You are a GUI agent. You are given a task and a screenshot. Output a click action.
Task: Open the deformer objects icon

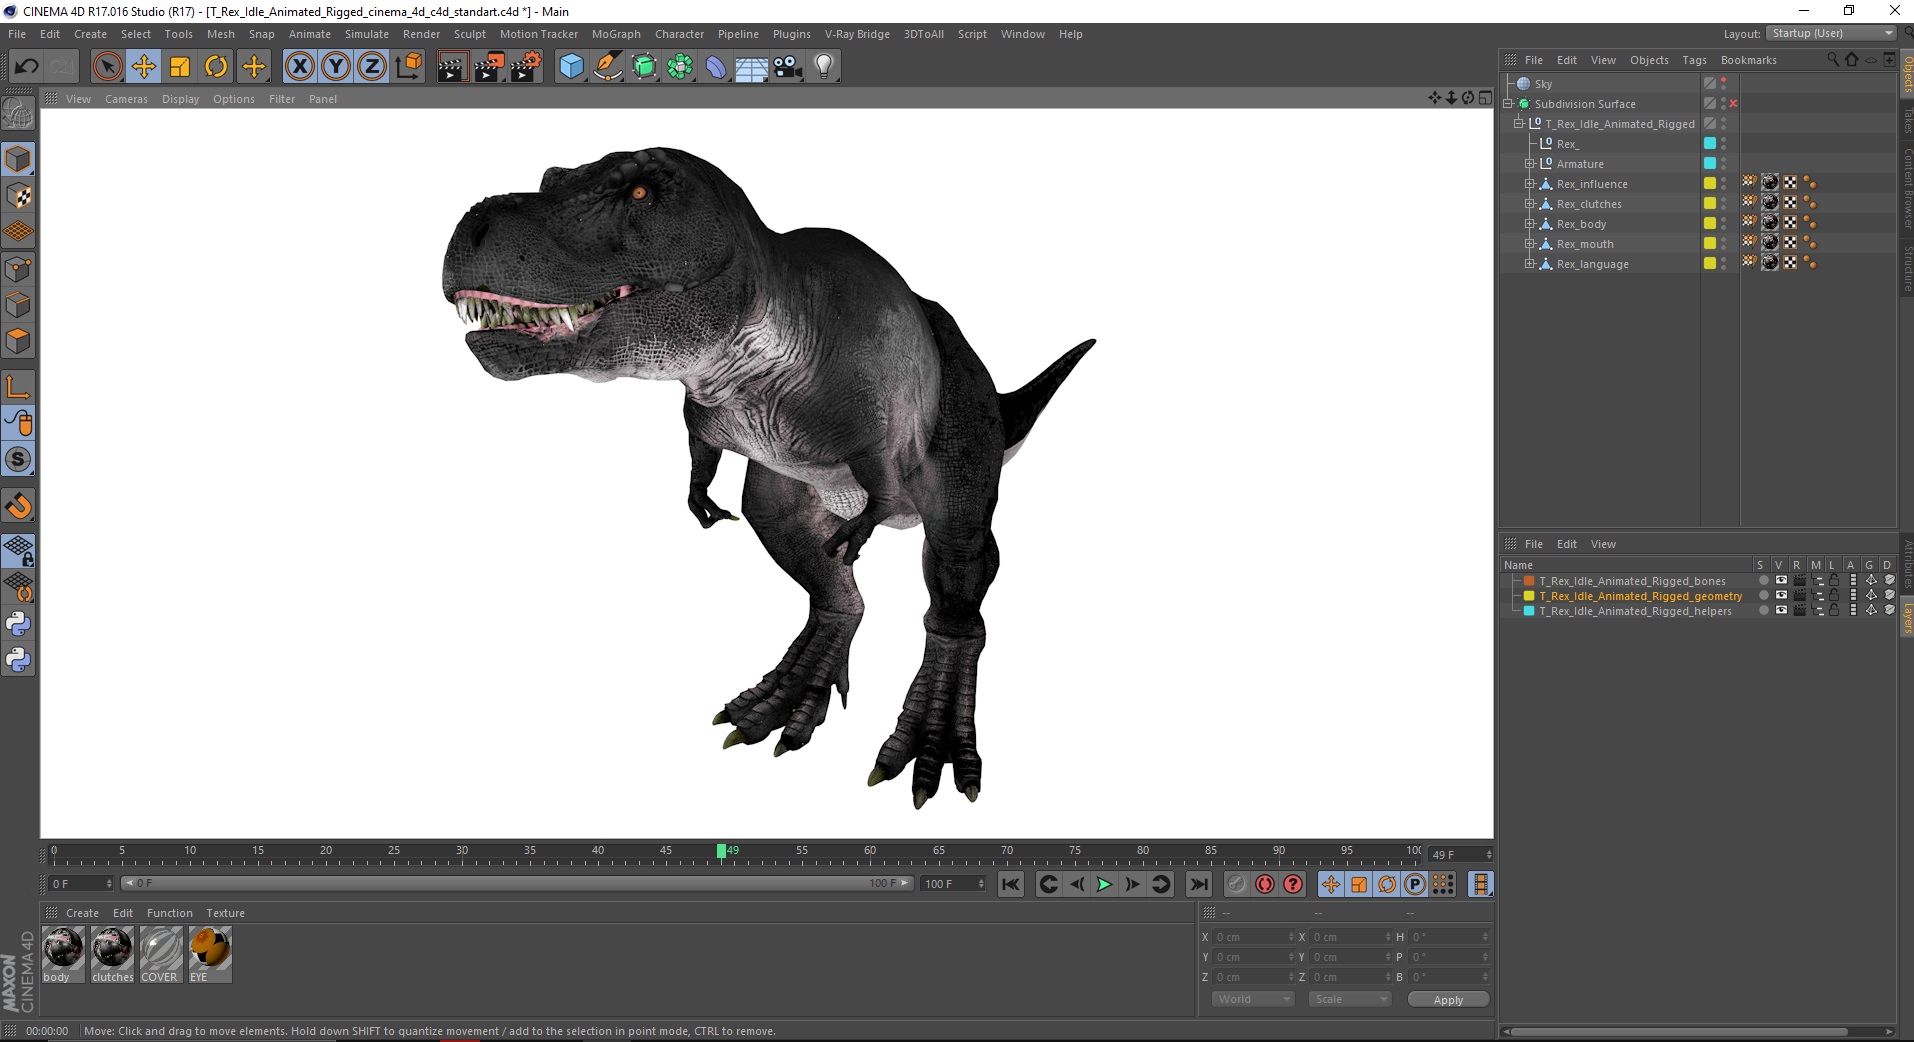[x=716, y=67]
